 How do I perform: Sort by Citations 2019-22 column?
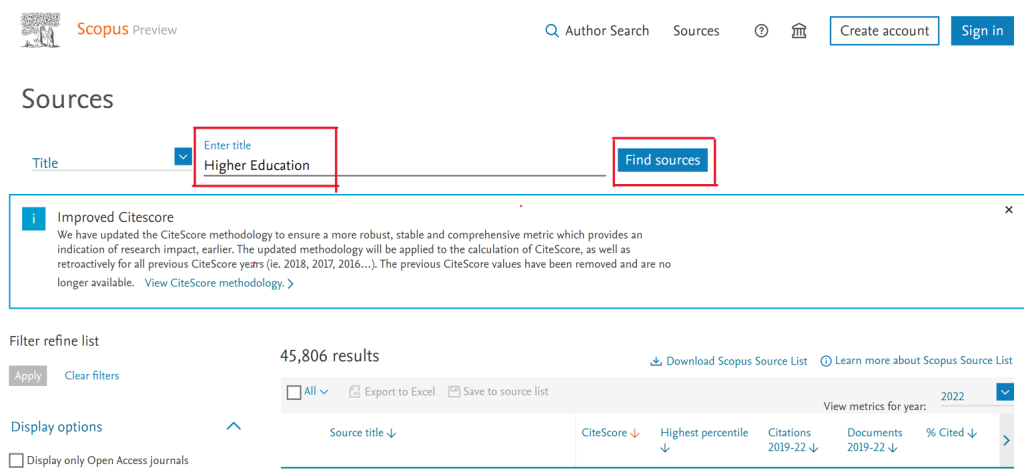[793, 439]
